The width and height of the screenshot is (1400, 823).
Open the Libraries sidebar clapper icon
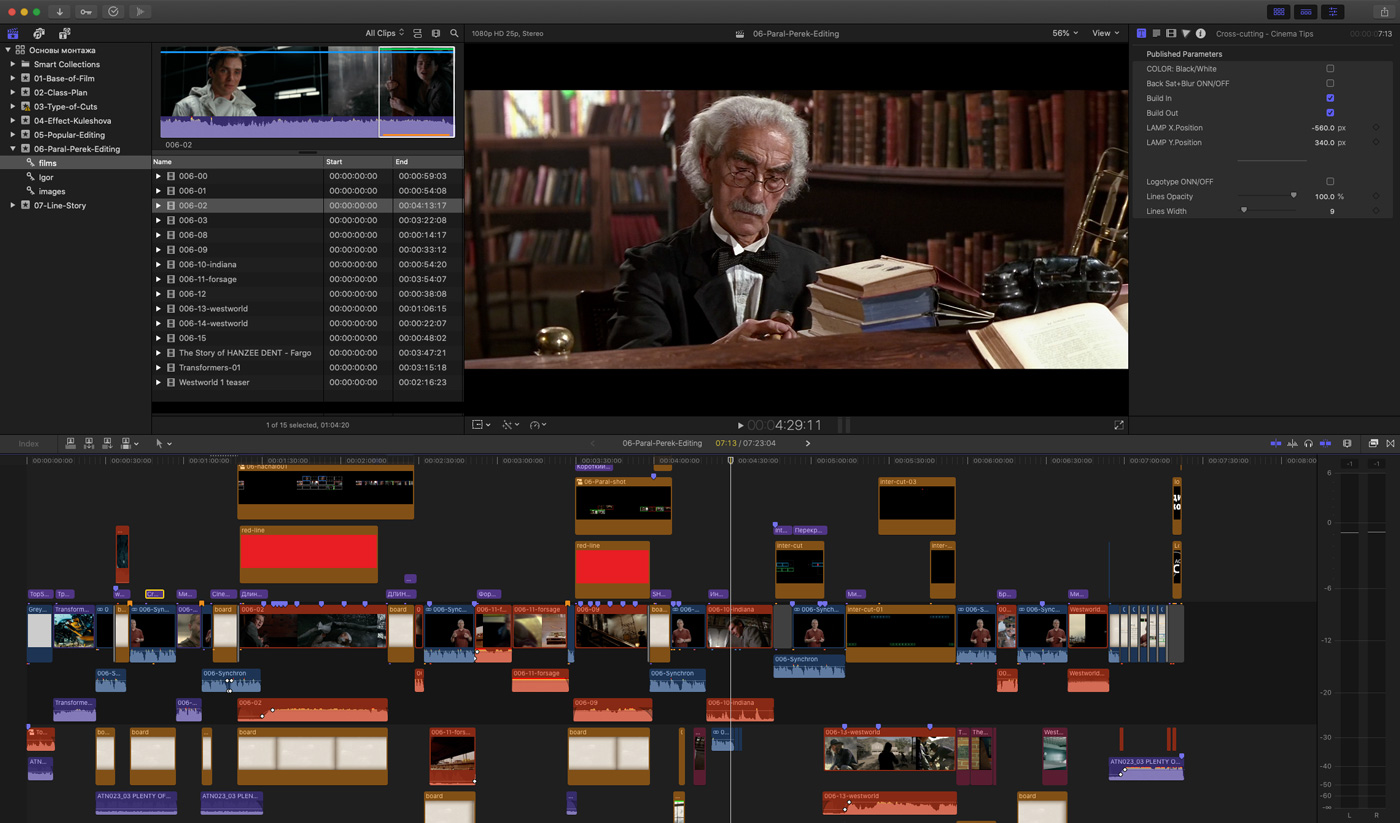[13, 33]
